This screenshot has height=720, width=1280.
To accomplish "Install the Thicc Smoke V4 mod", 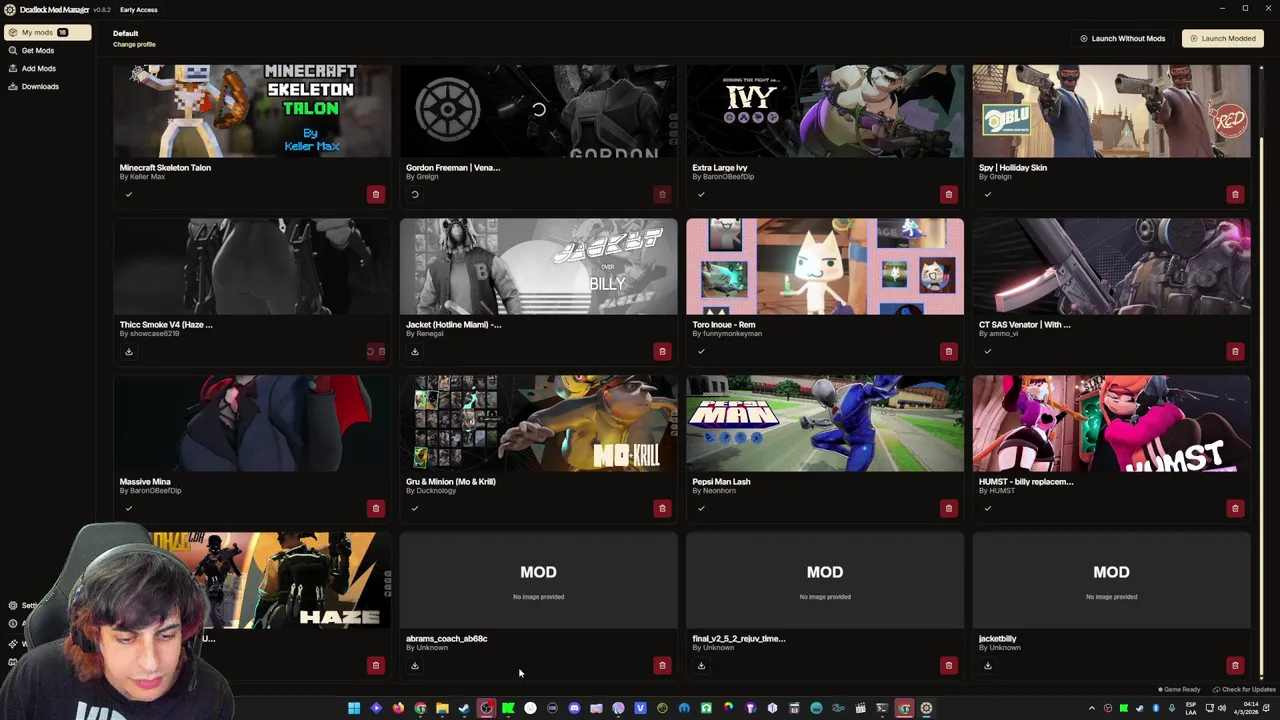I will (x=128, y=351).
